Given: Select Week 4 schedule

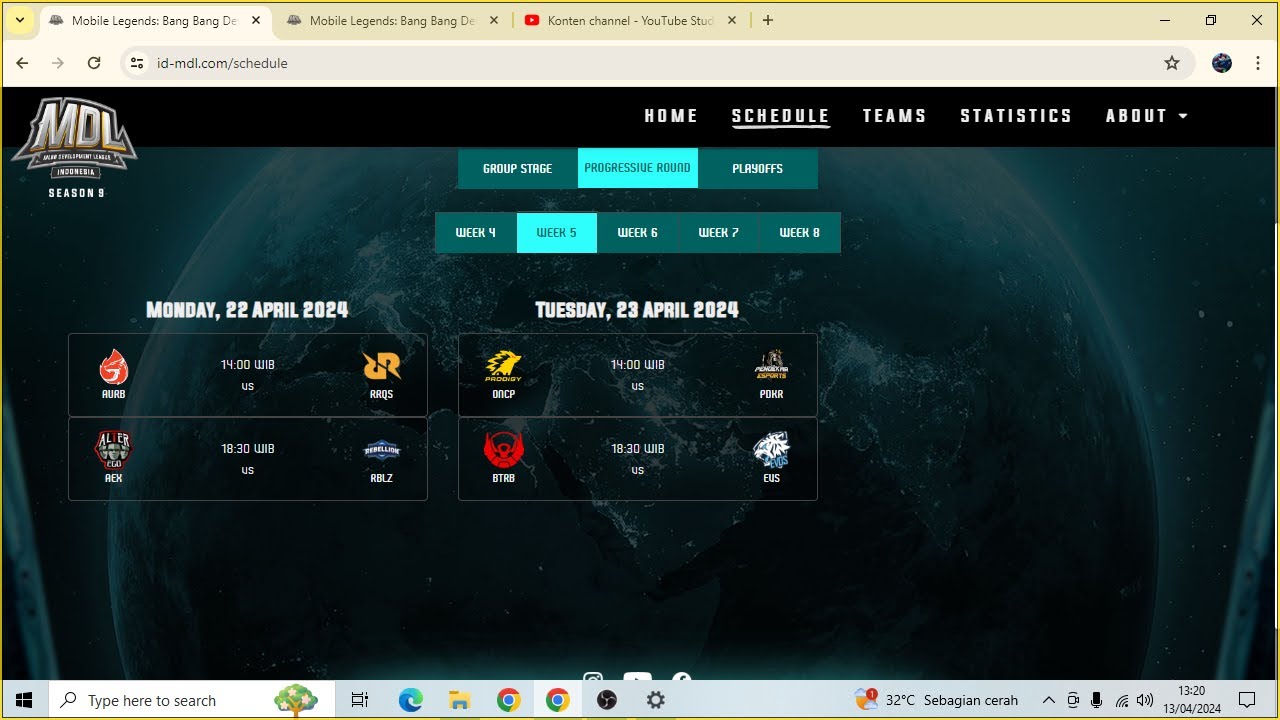Looking at the screenshot, I should [x=476, y=233].
